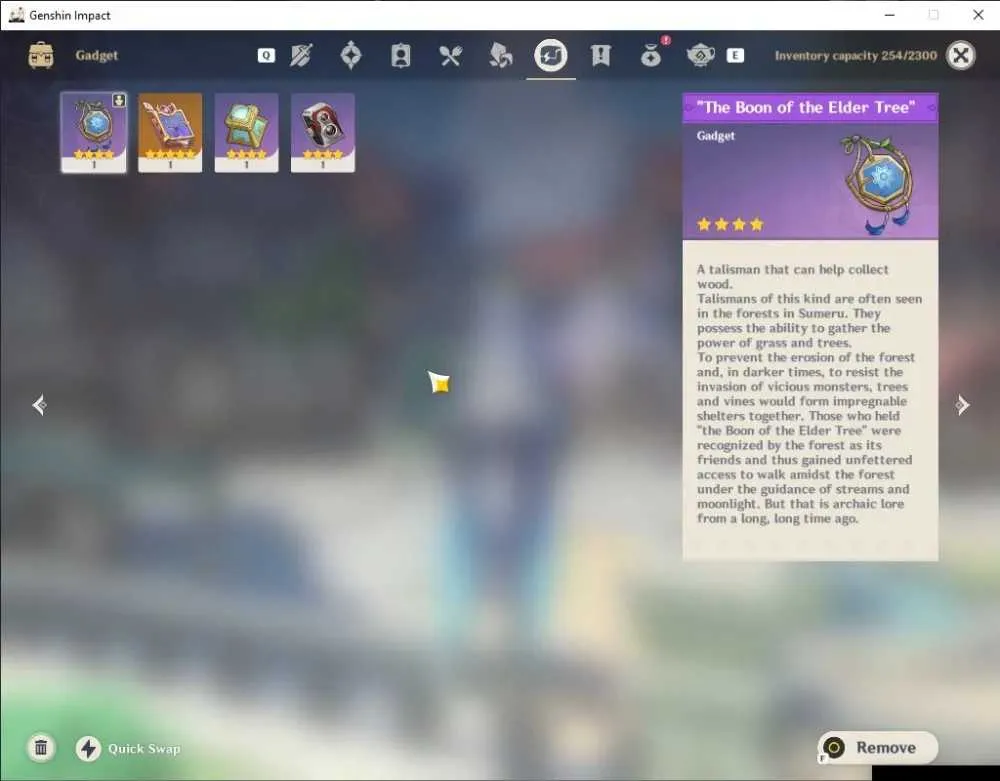Open the Quest items tab icon
Viewport: 1000px width, 781px height.
600,55
